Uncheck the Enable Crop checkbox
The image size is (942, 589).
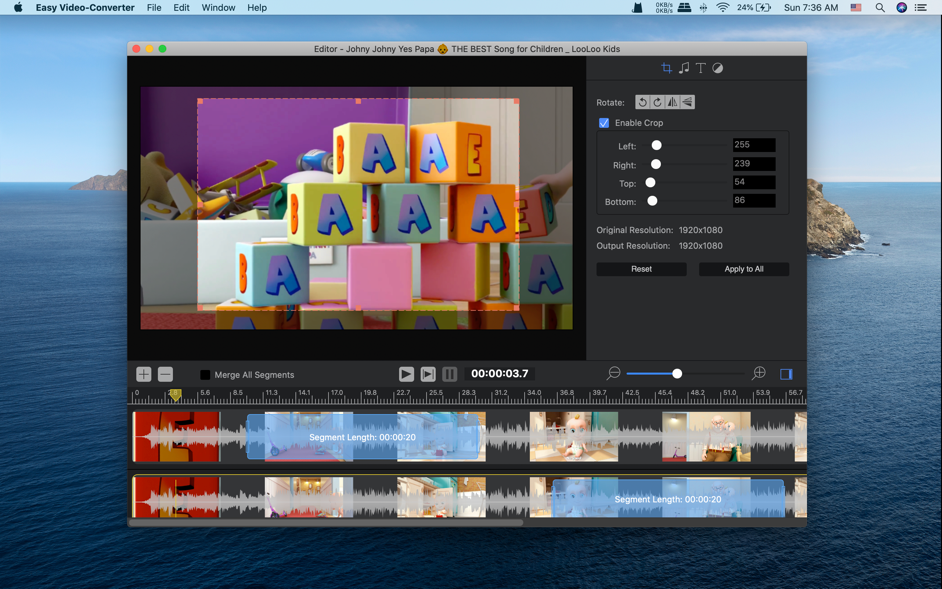[604, 123]
